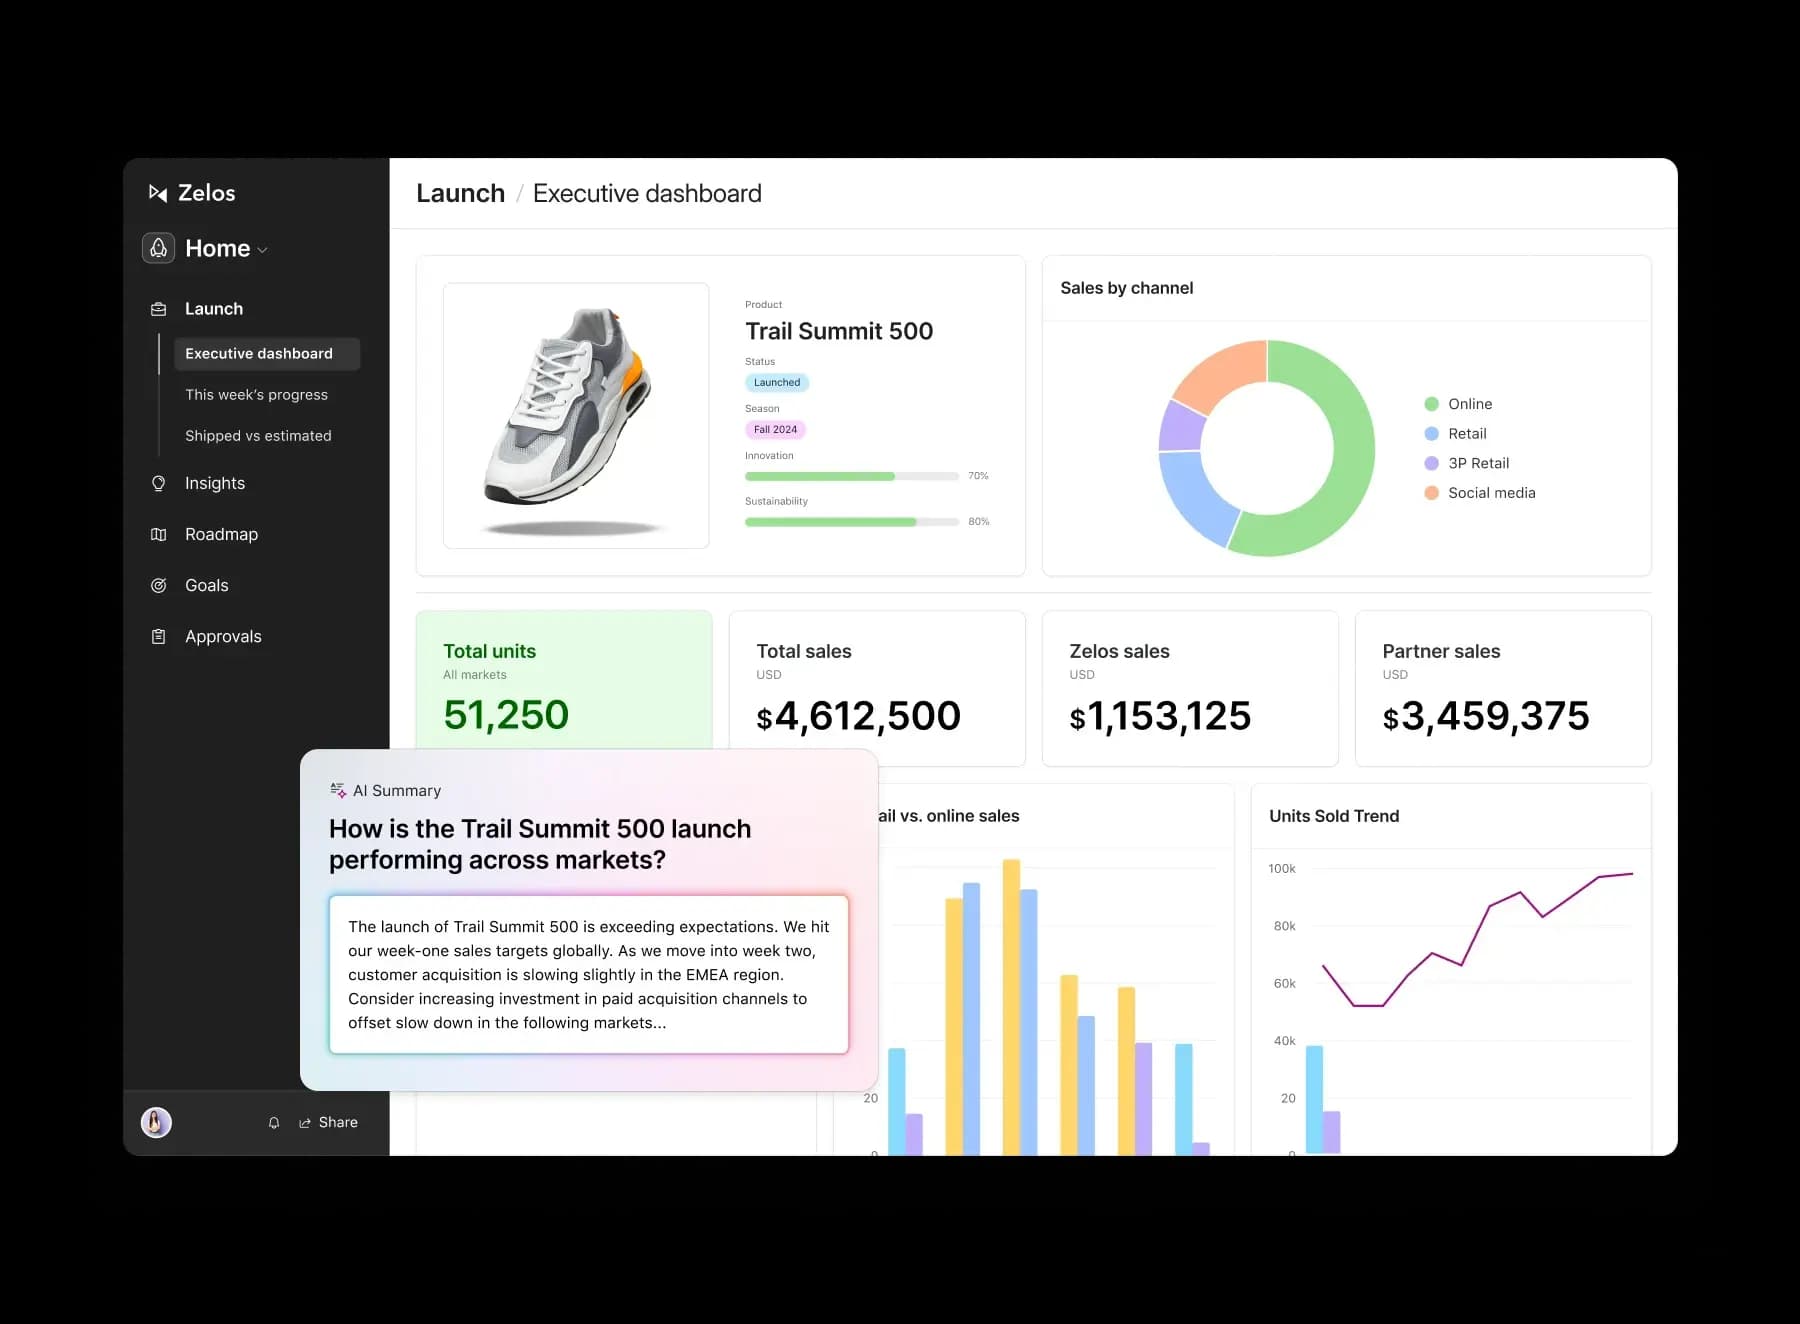Expand the Home dropdown chevron
The image size is (1800, 1324).
point(263,250)
